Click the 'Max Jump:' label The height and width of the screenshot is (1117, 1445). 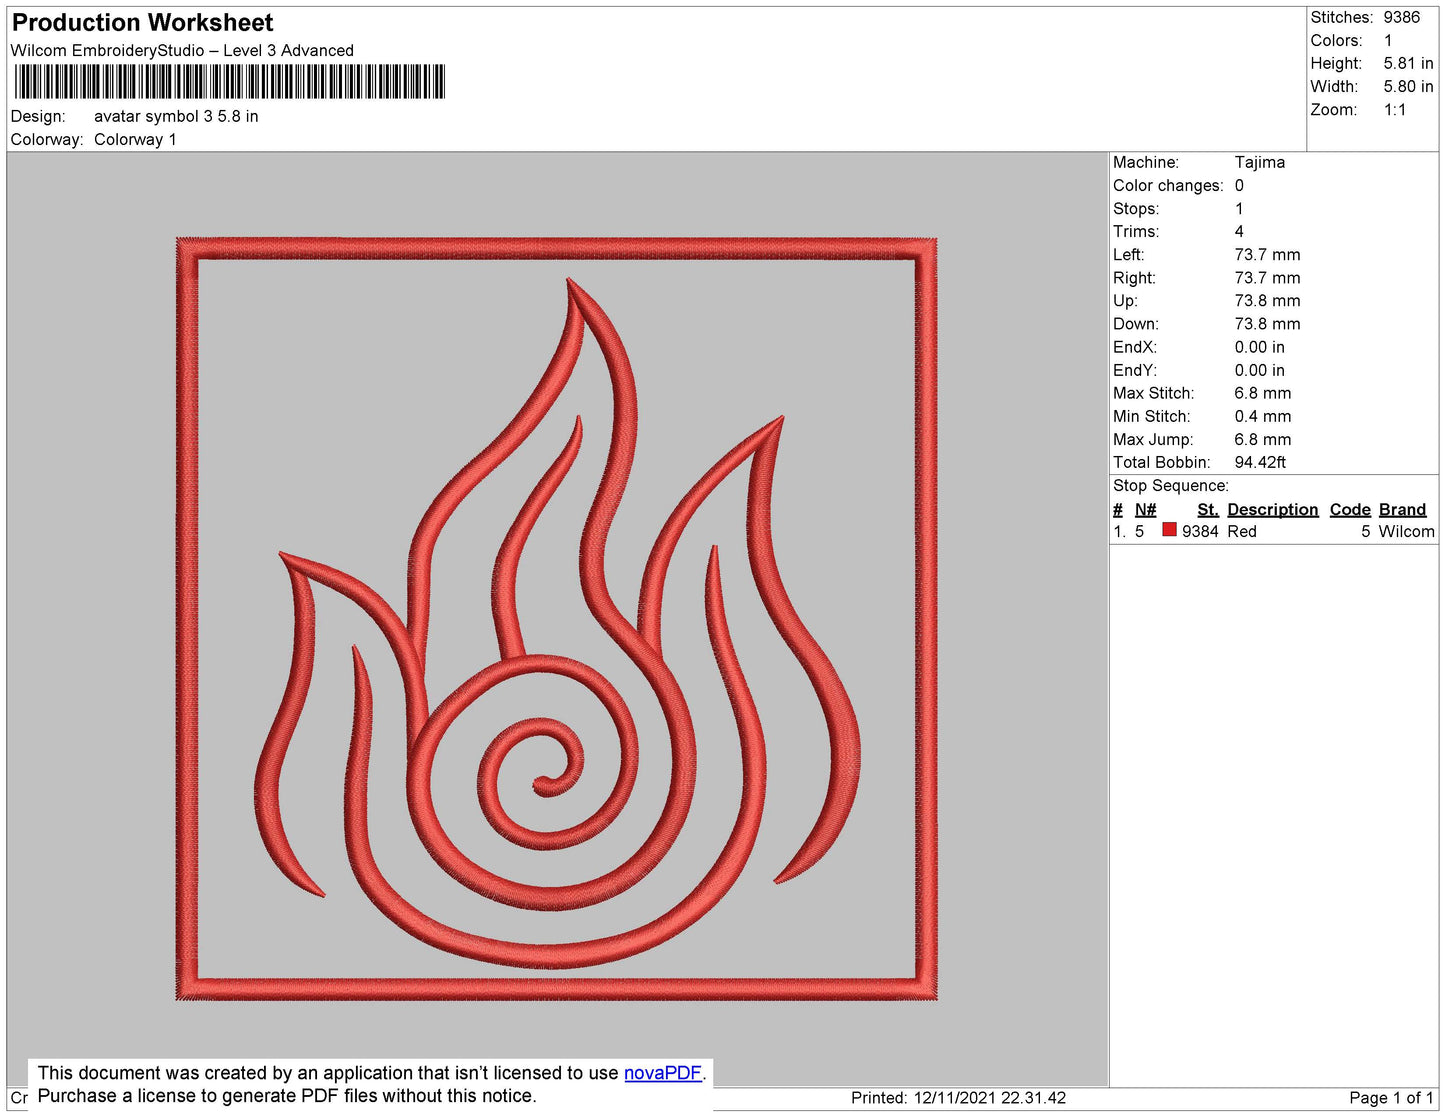click(x=1153, y=439)
